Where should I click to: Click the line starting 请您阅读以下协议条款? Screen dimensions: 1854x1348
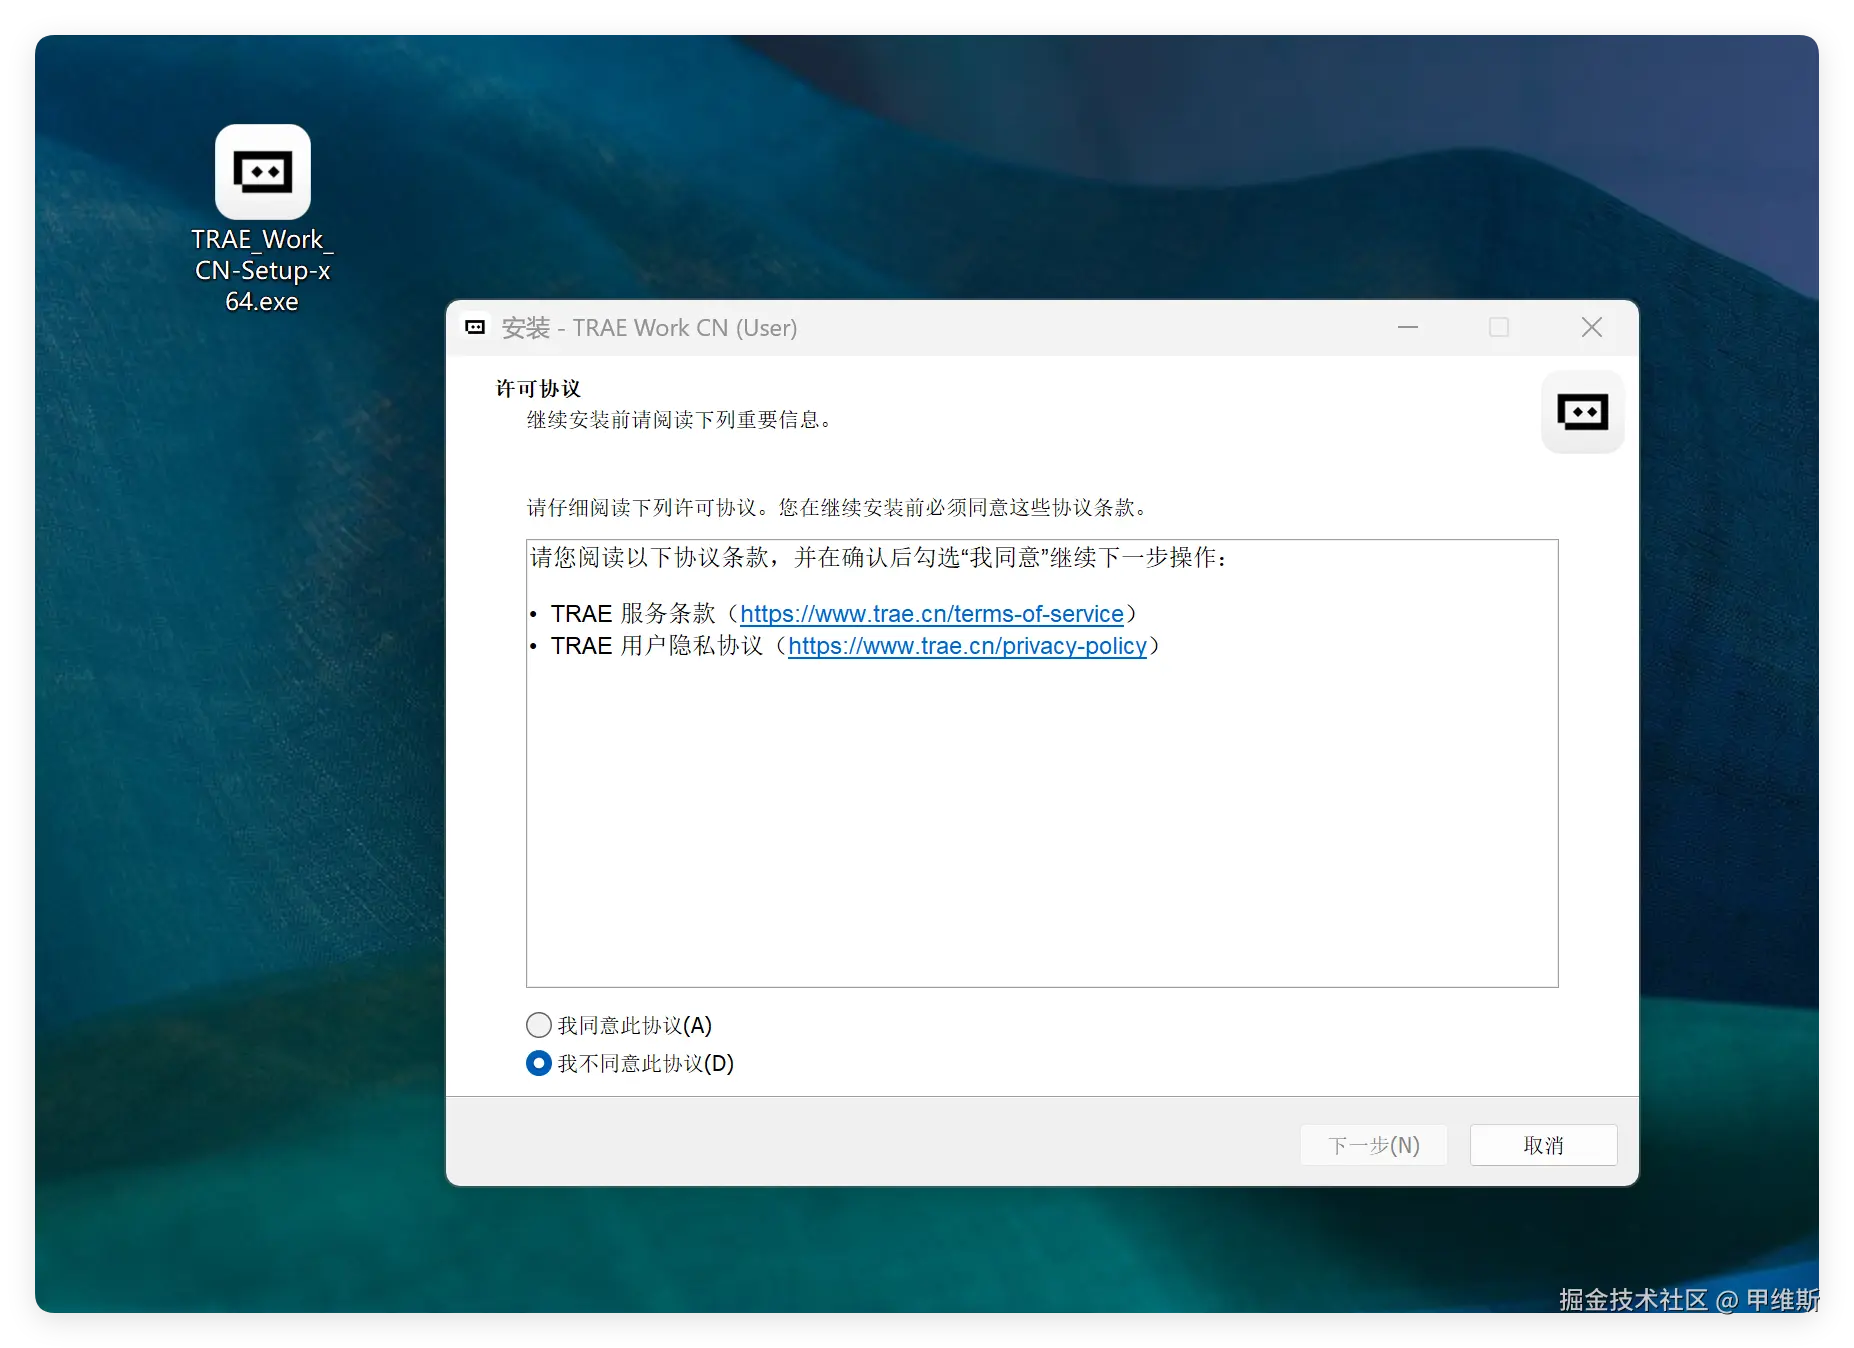(x=879, y=557)
